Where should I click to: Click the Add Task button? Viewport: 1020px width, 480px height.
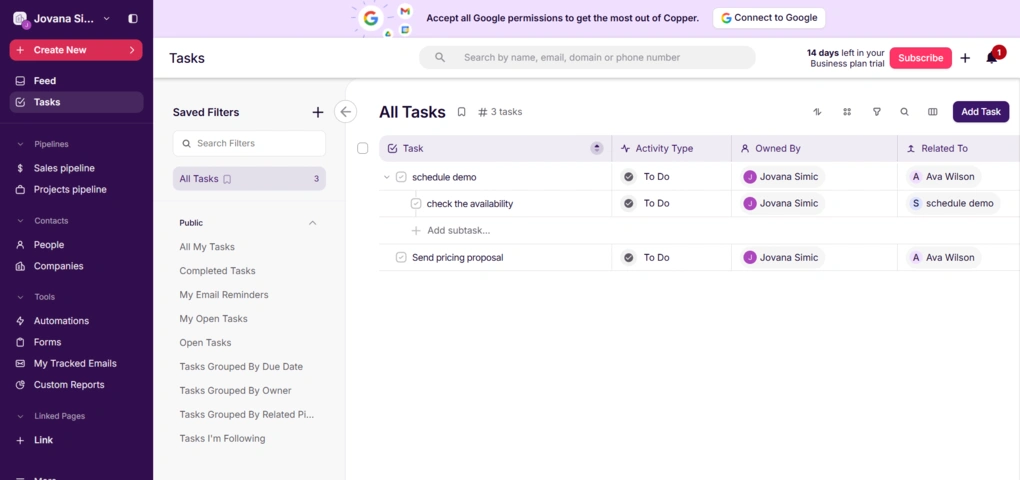[981, 112]
